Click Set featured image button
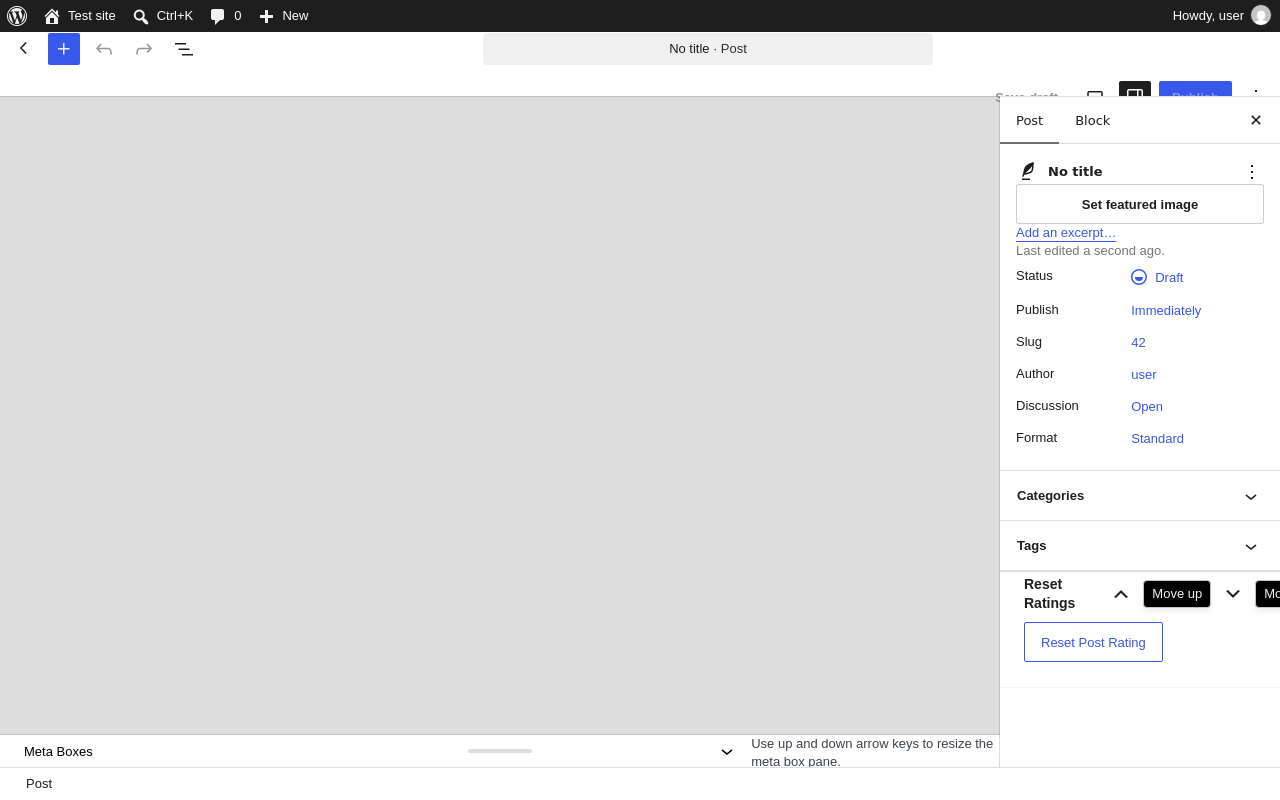The width and height of the screenshot is (1280, 800). 1140,204
